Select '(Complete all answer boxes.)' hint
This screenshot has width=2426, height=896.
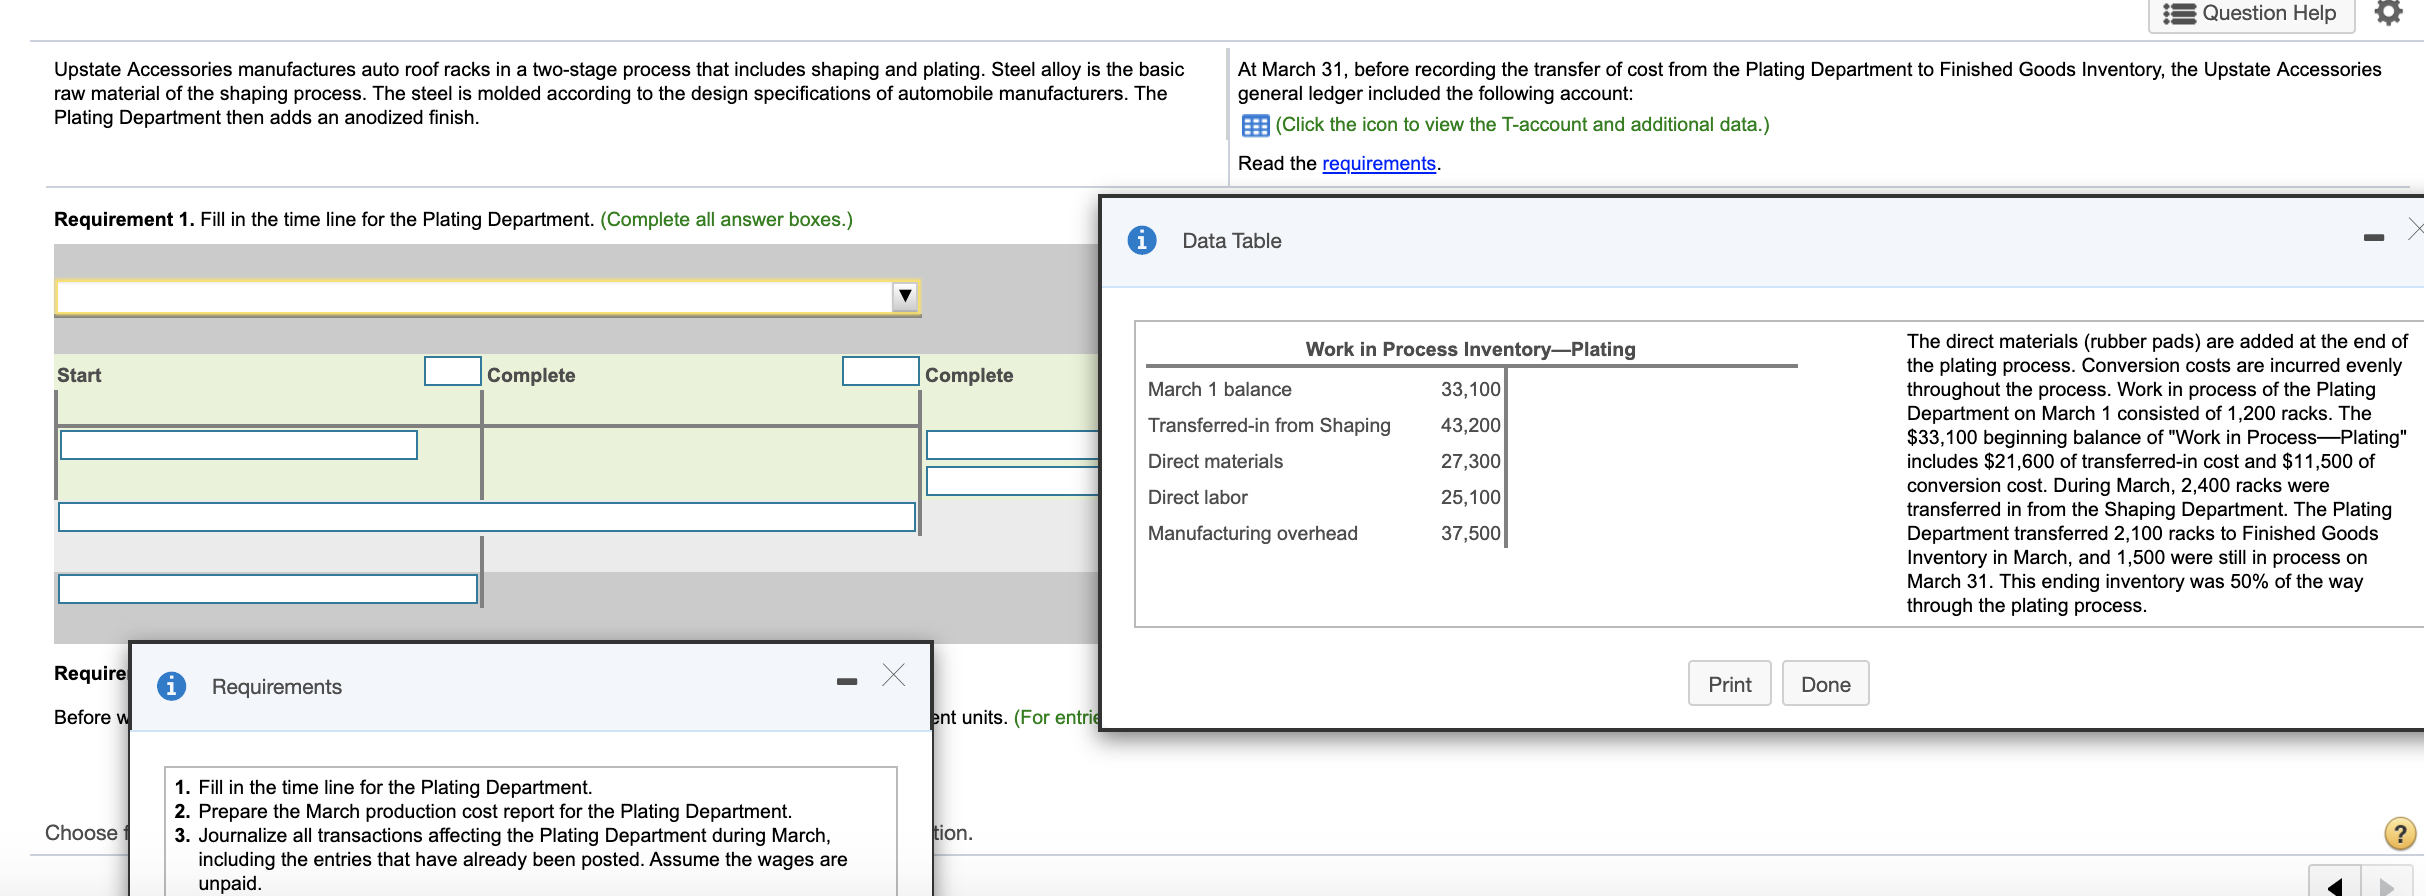pyautogui.click(x=726, y=219)
